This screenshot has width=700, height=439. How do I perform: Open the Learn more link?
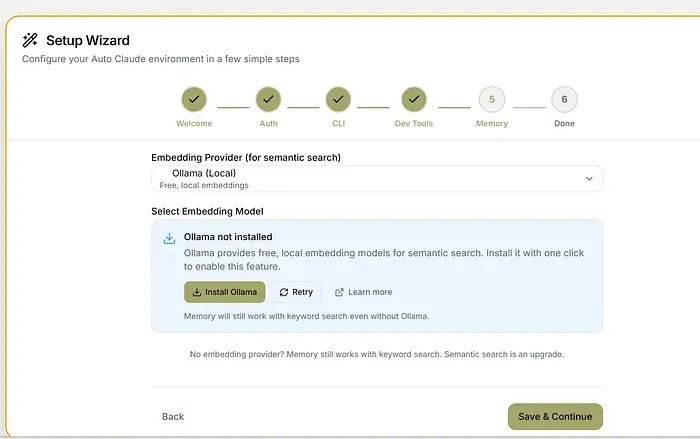[369, 292]
